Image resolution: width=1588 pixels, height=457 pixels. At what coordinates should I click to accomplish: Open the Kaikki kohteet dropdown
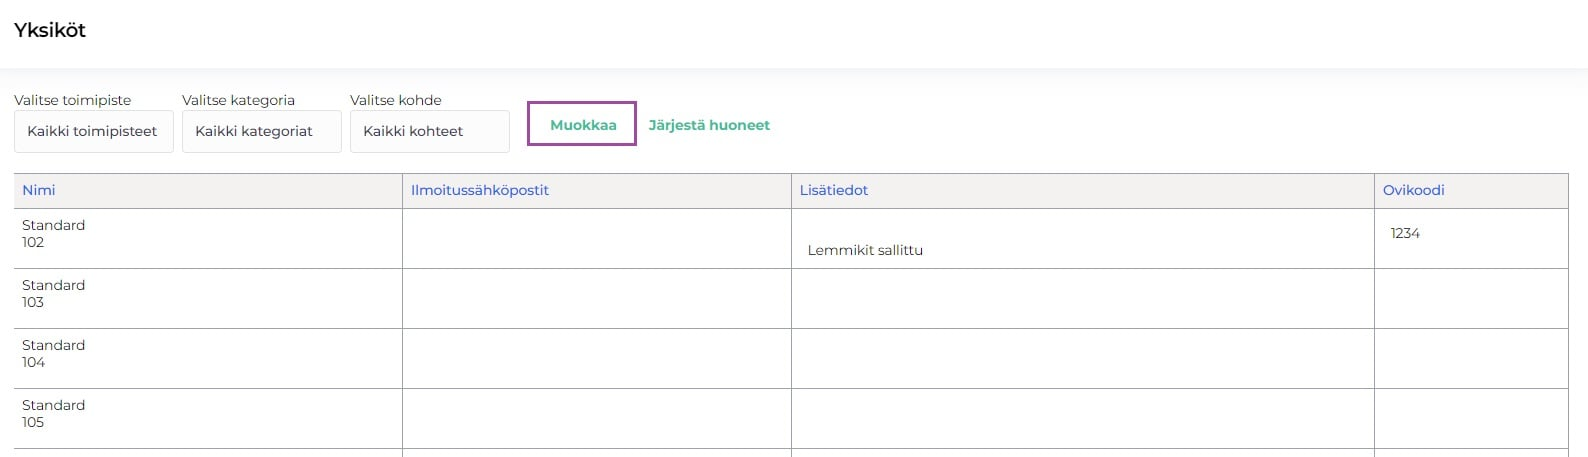click(429, 131)
